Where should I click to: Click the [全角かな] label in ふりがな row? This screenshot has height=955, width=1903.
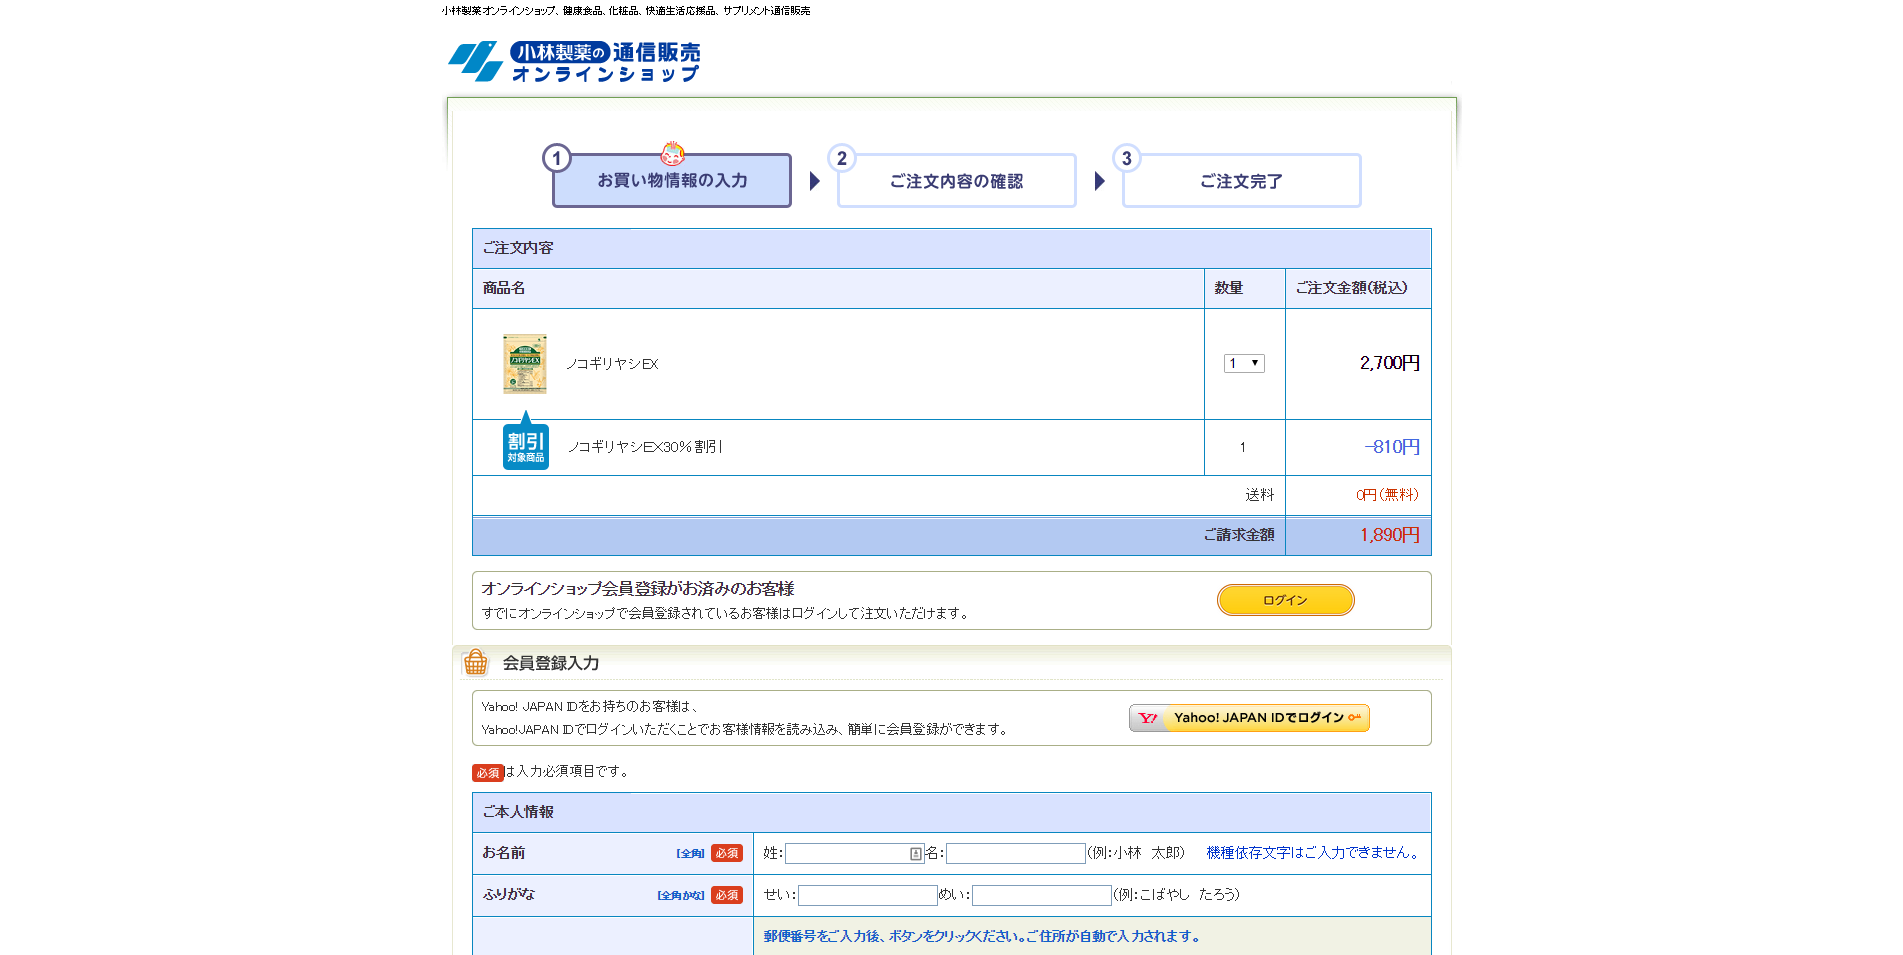[681, 895]
